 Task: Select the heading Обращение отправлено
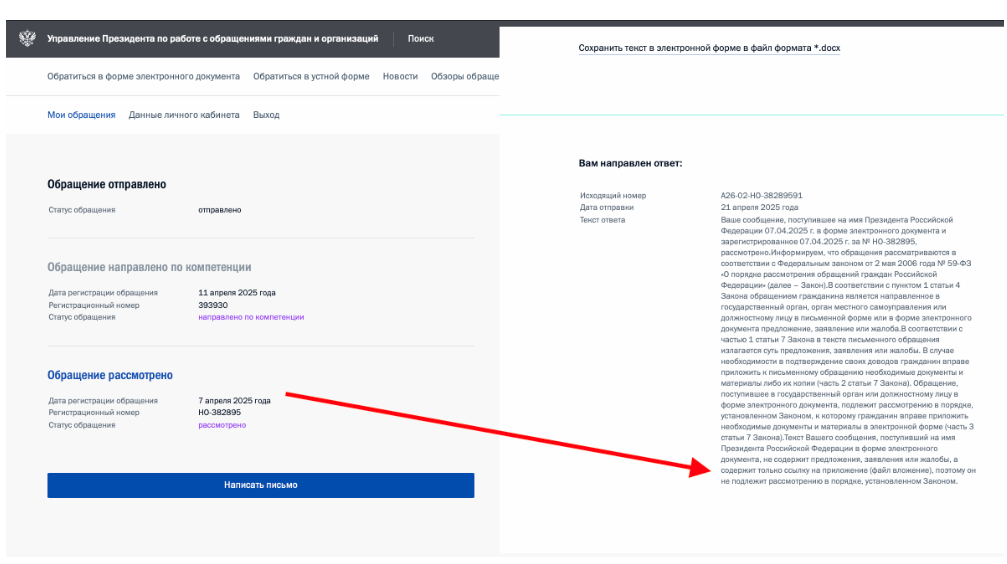click(x=107, y=184)
